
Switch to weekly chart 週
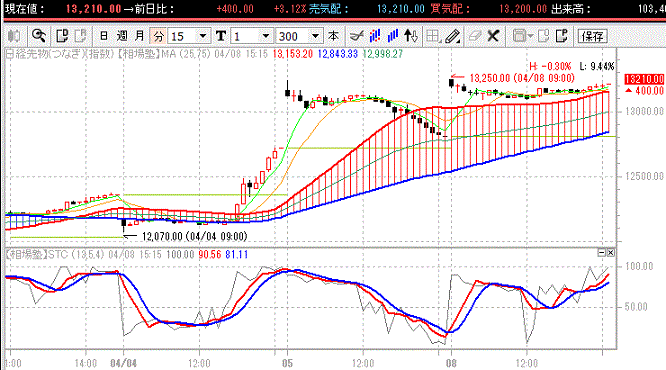pos(122,36)
